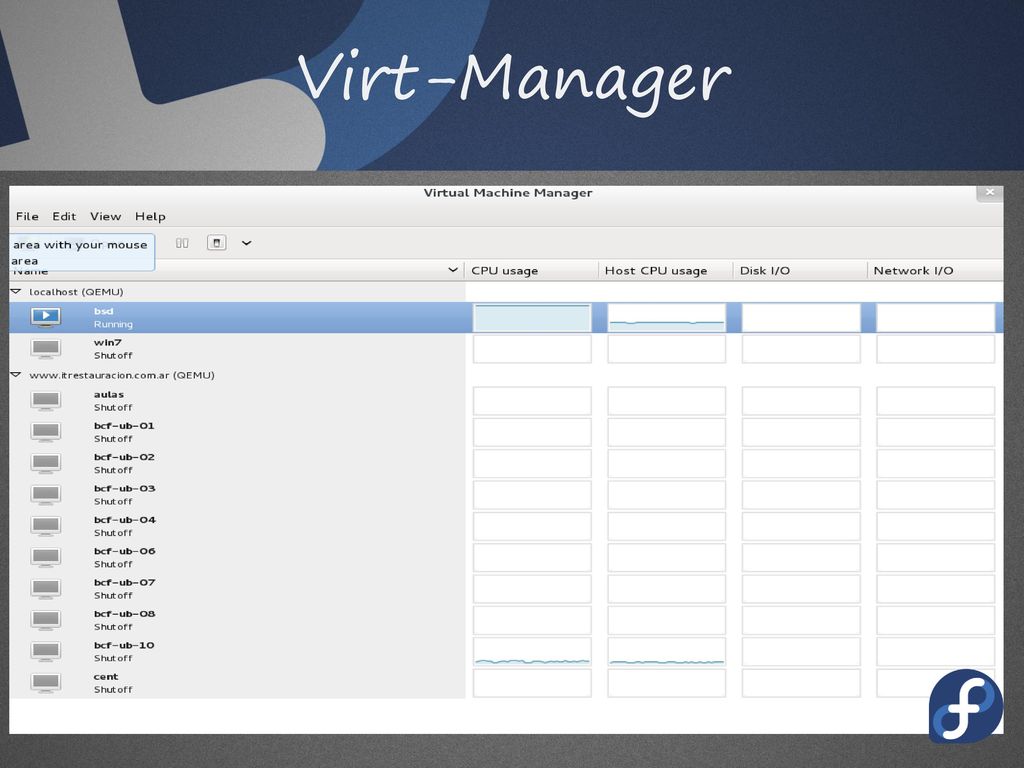Click the Name column sort chevron
The width and height of the screenshot is (1024, 768).
click(x=453, y=270)
